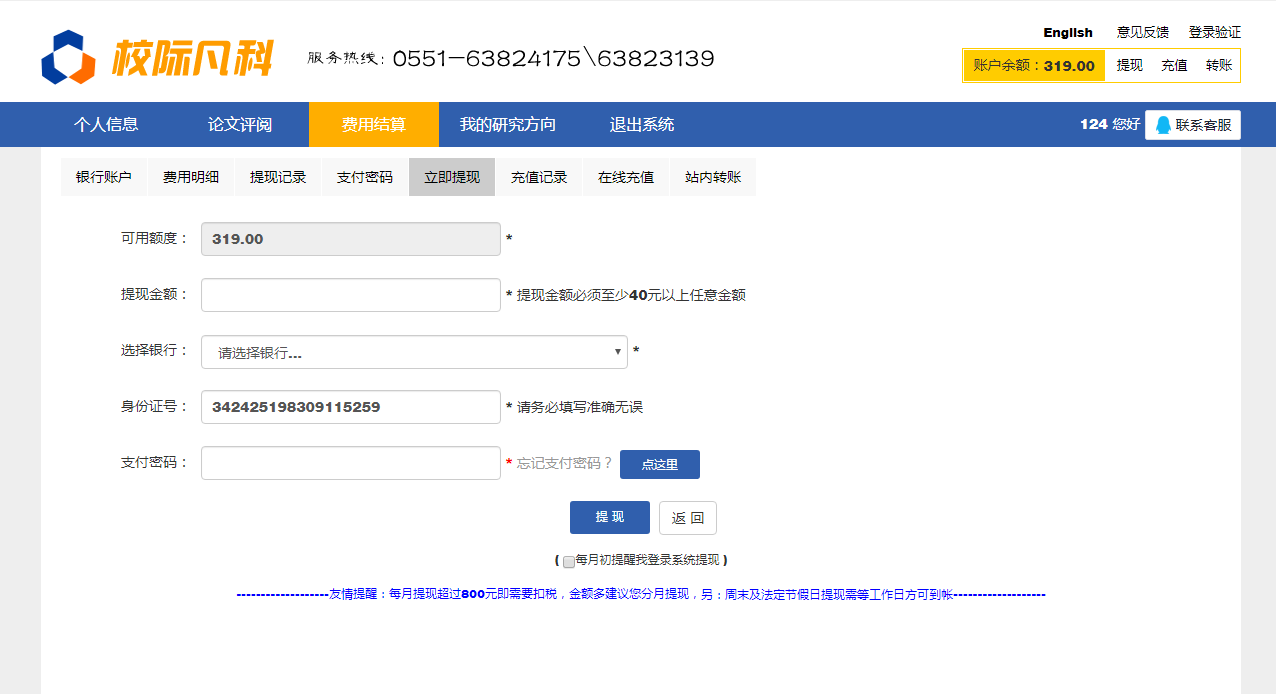Switch to the 在线充值 tab
Image resolution: width=1276 pixels, height=694 pixels.
626,177
